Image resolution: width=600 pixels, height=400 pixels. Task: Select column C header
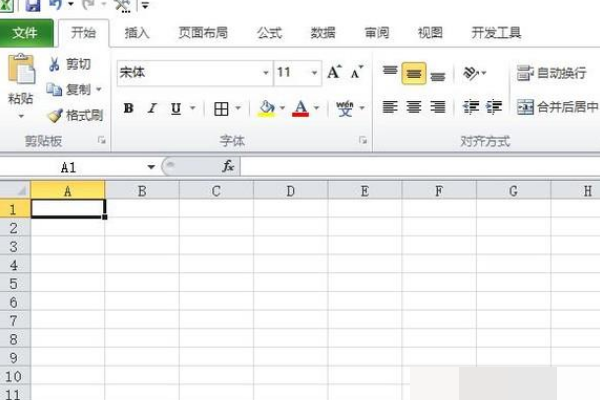(x=216, y=191)
